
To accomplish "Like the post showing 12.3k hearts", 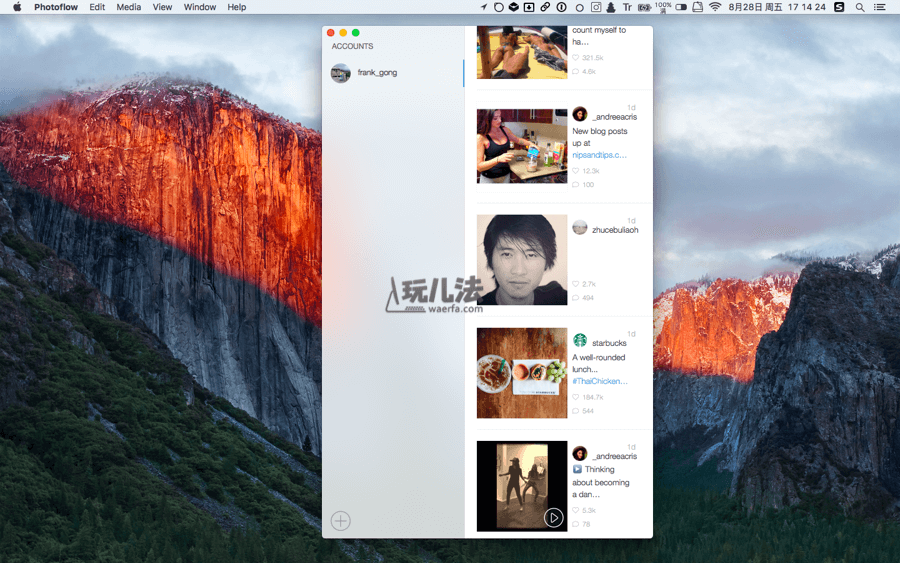I will coord(576,171).
